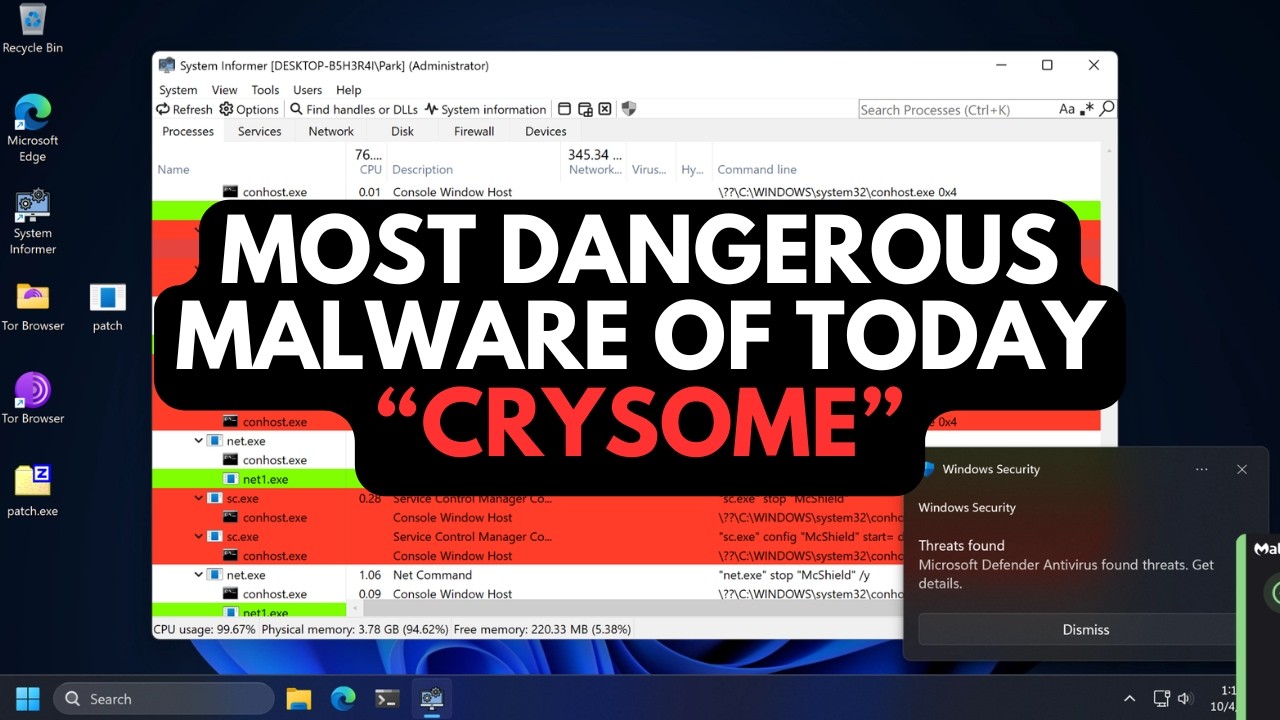Open notification options three-dot menu

pos(1202,469)
